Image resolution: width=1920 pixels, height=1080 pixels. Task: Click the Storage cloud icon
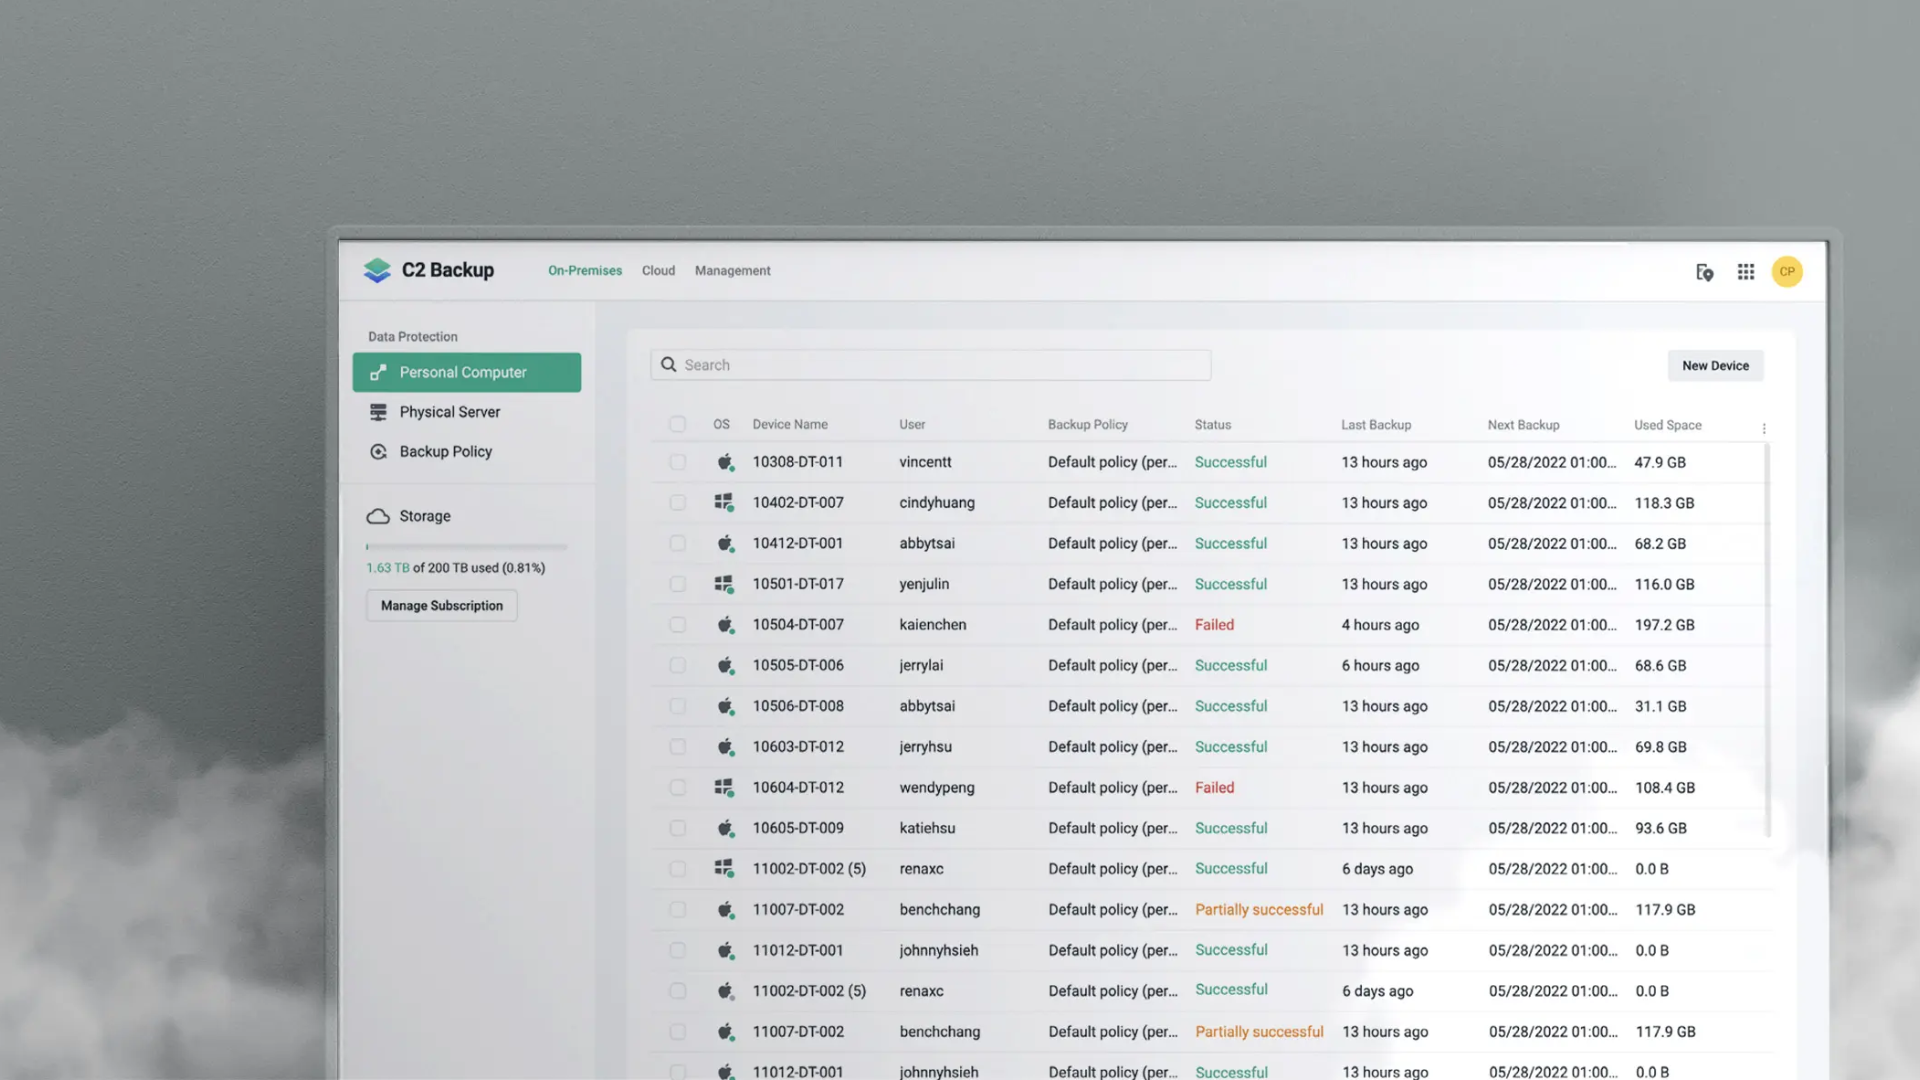pos(378,516)
